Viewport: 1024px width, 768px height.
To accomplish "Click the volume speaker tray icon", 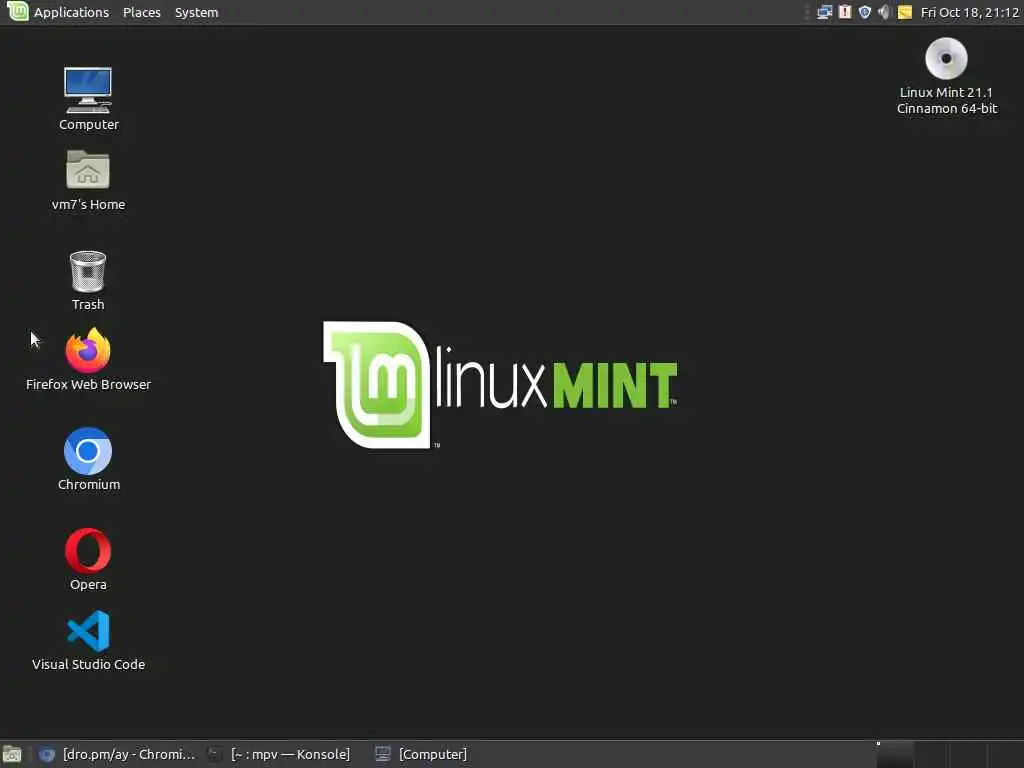I will coord(884,12).
